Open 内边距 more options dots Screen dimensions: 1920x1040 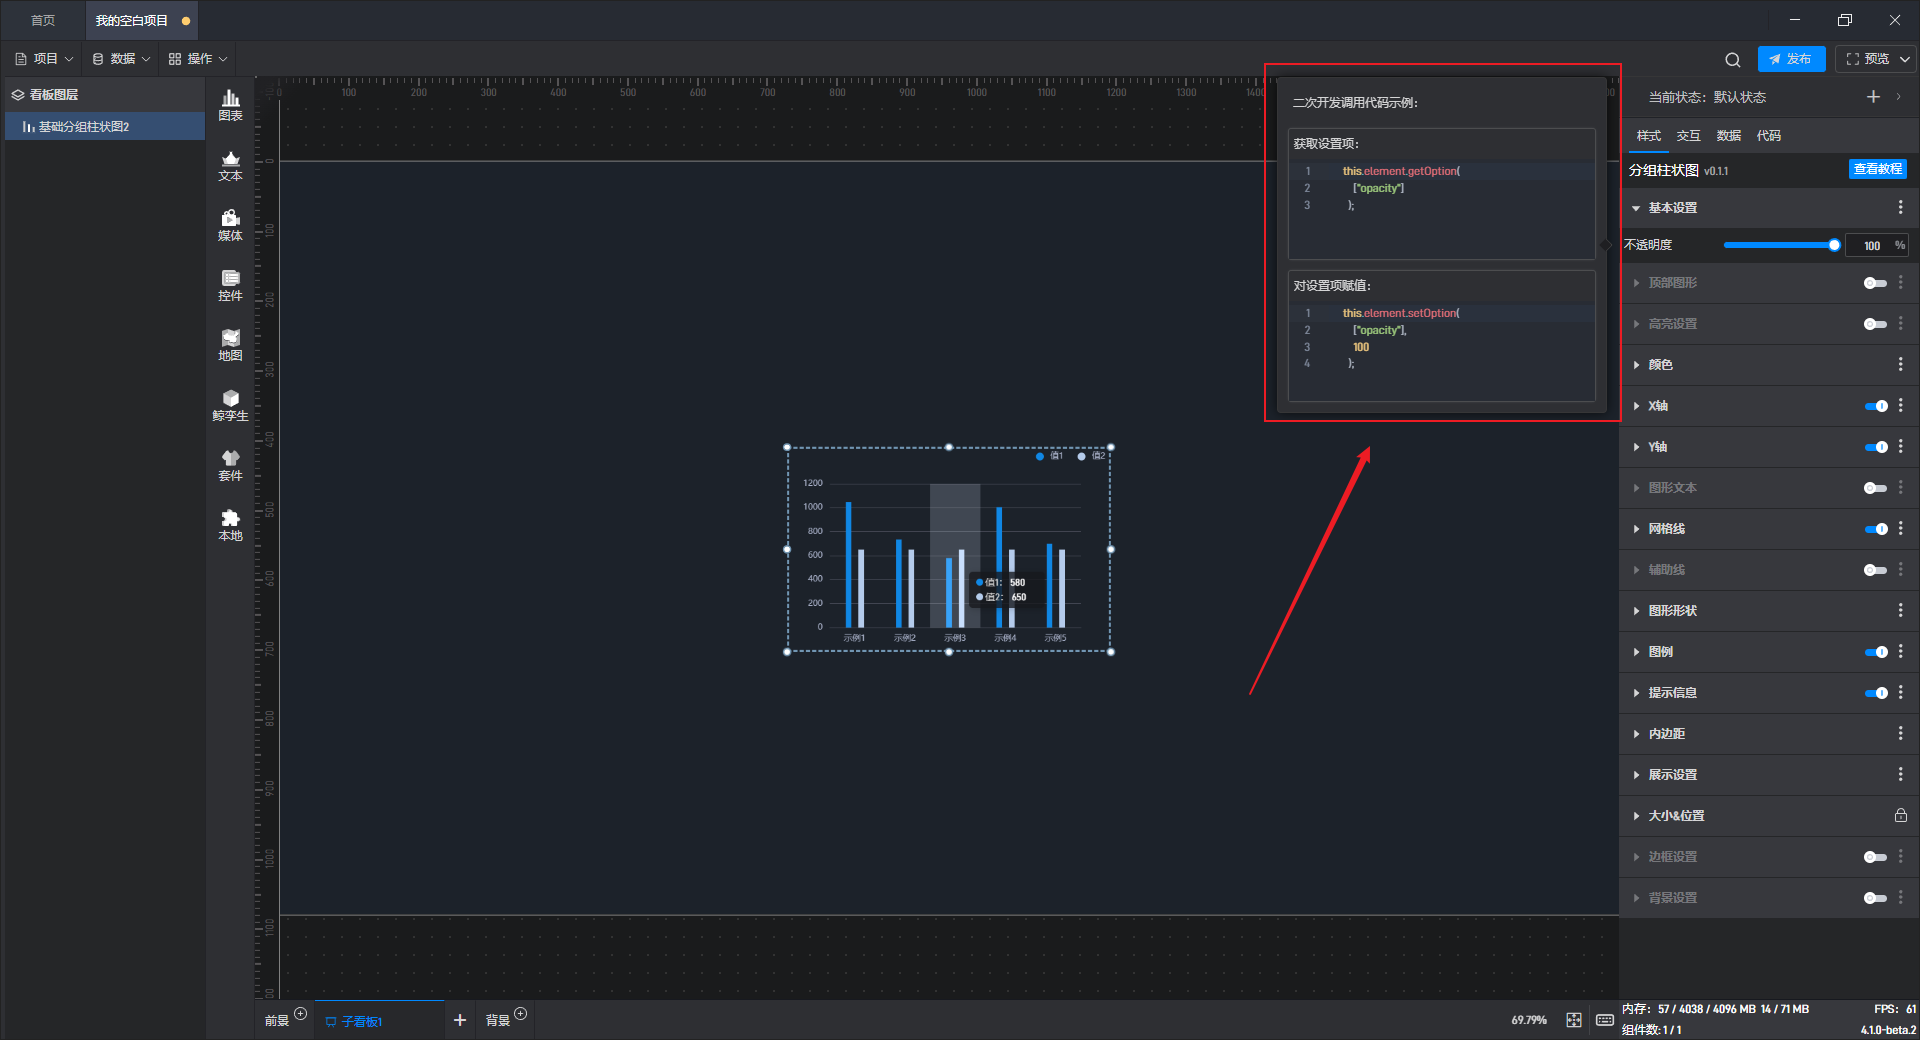click(x=1900, y=733)
